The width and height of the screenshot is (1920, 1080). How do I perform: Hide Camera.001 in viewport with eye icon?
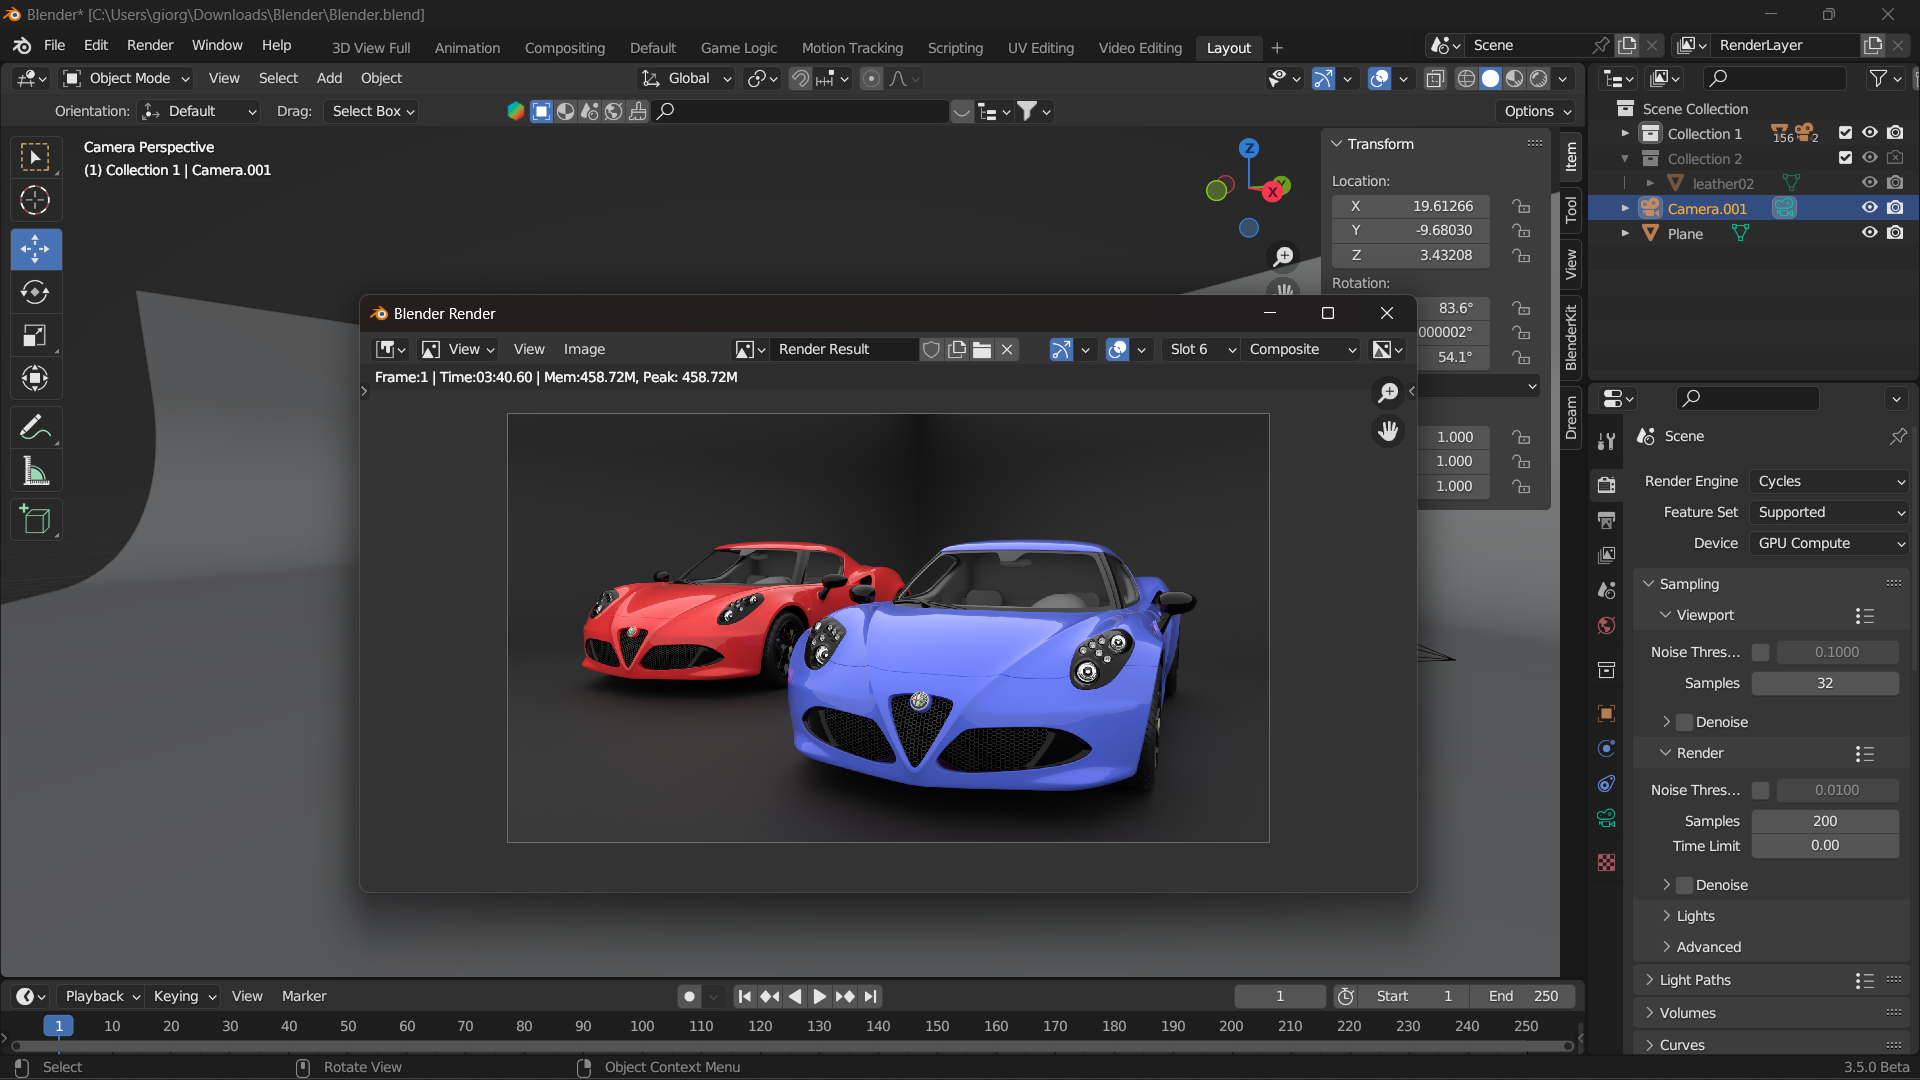[x=1869, y=208]
